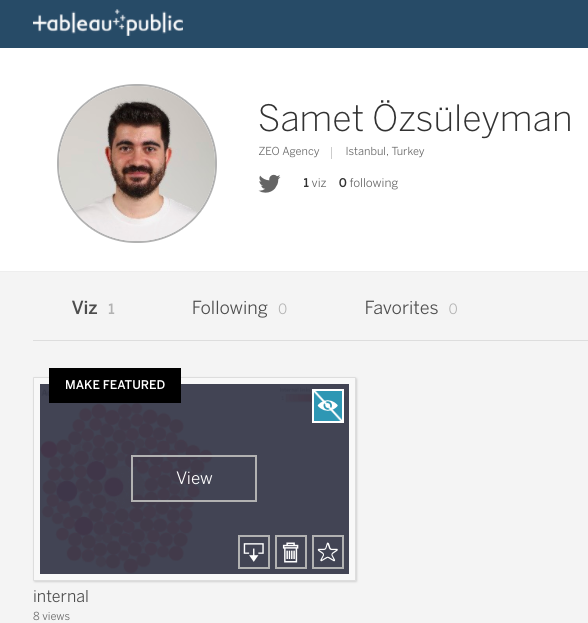This screenshot has width=588, height=623.
Task: Click the ZEO Agency organization text
Action: (289, 151)
